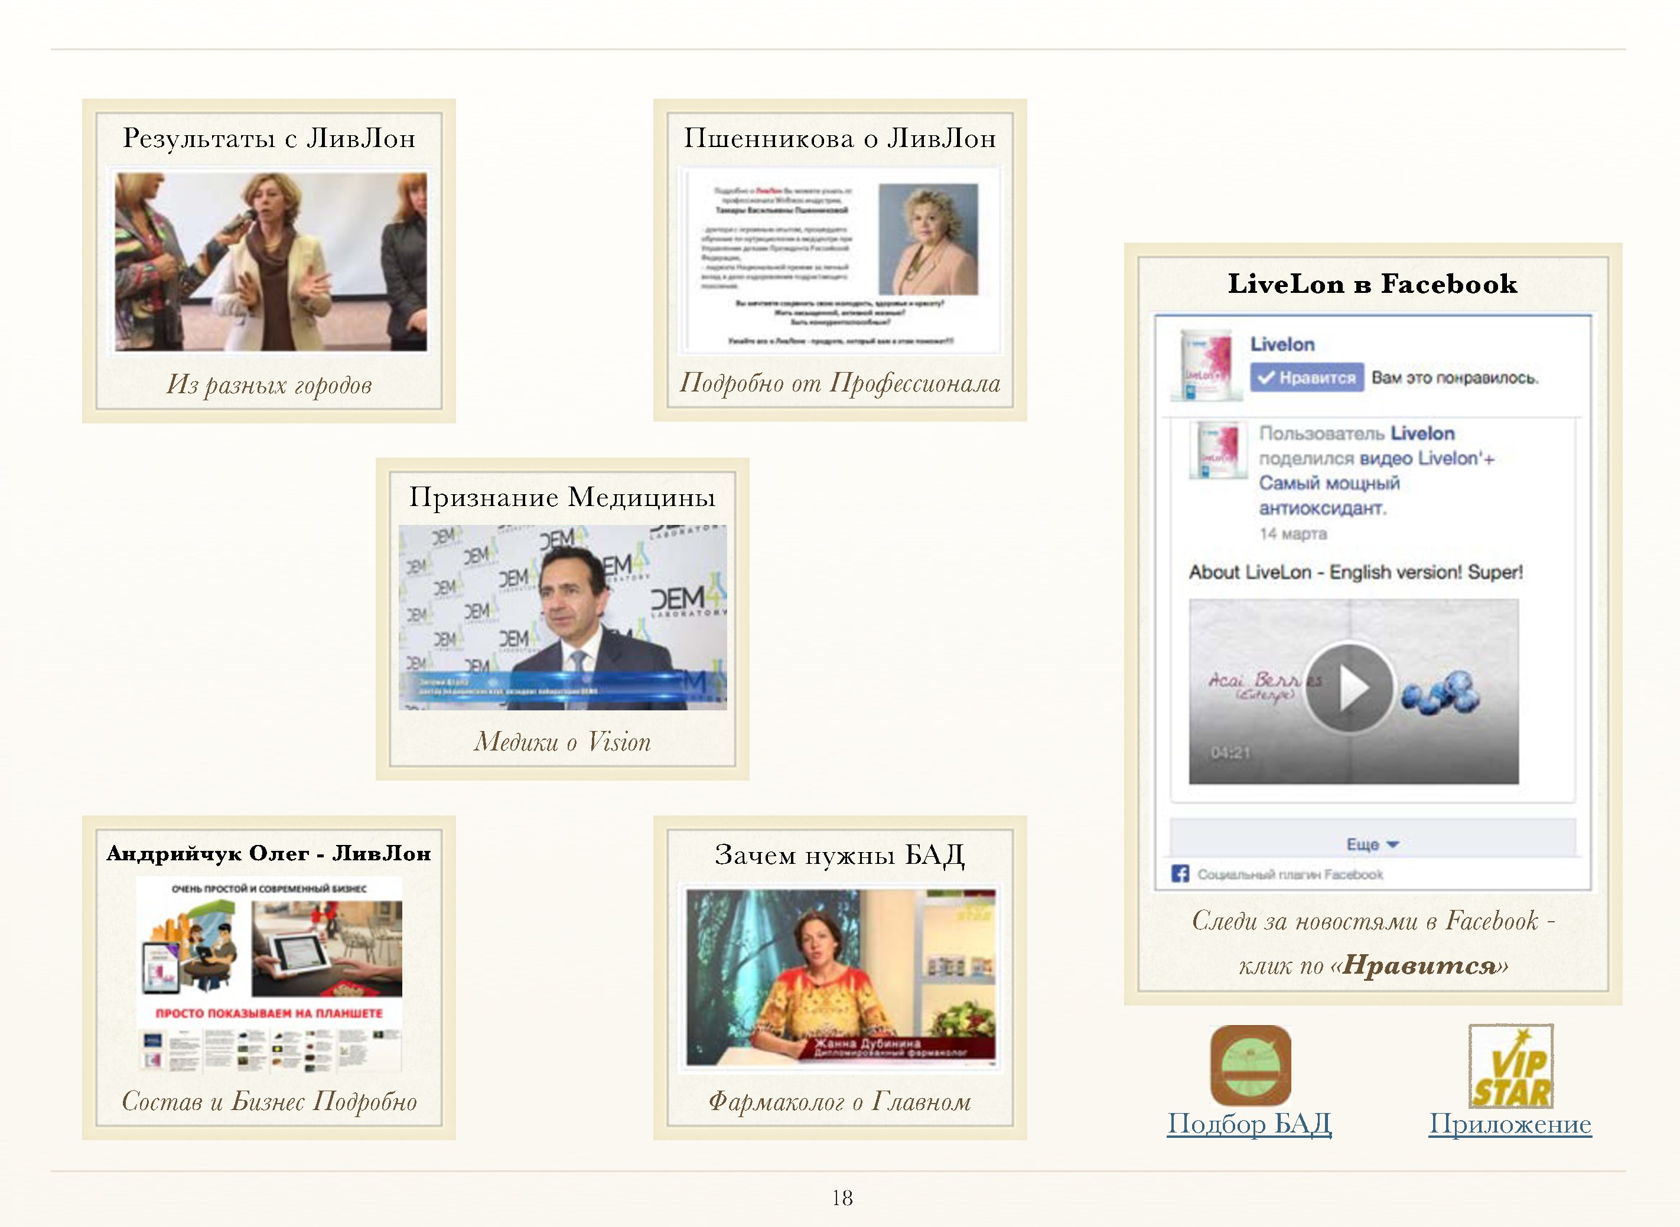Click the page number 18

point(842,1198)
